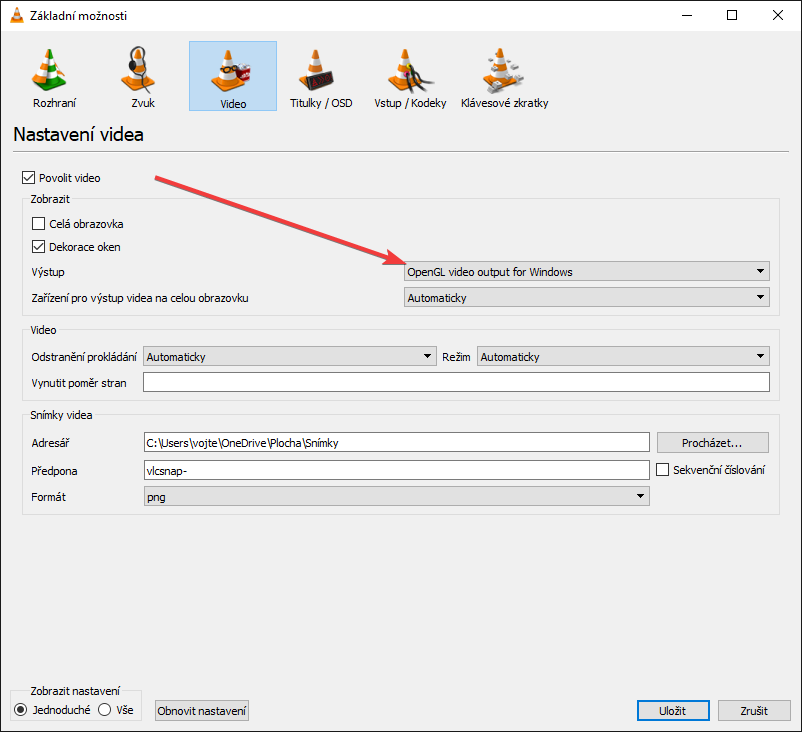Select the Vše radio button

(x=104, y=710)
